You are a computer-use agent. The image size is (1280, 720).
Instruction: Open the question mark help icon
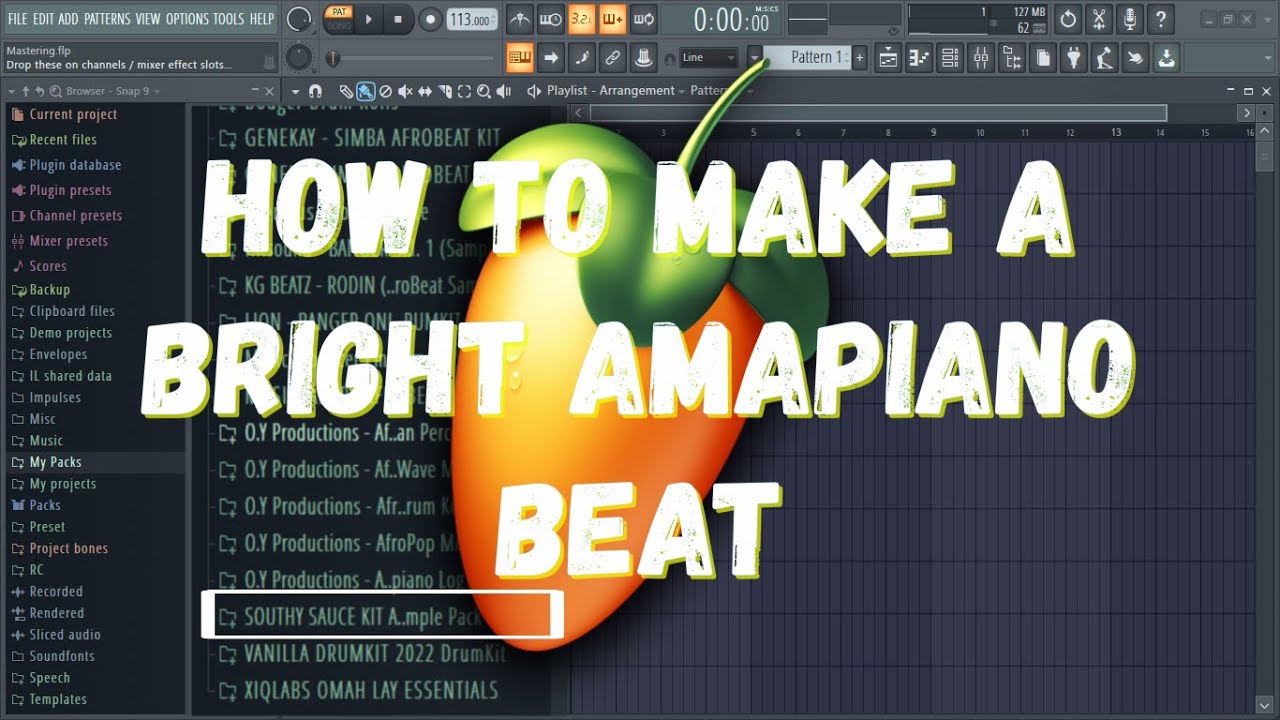pos(1161,19)
